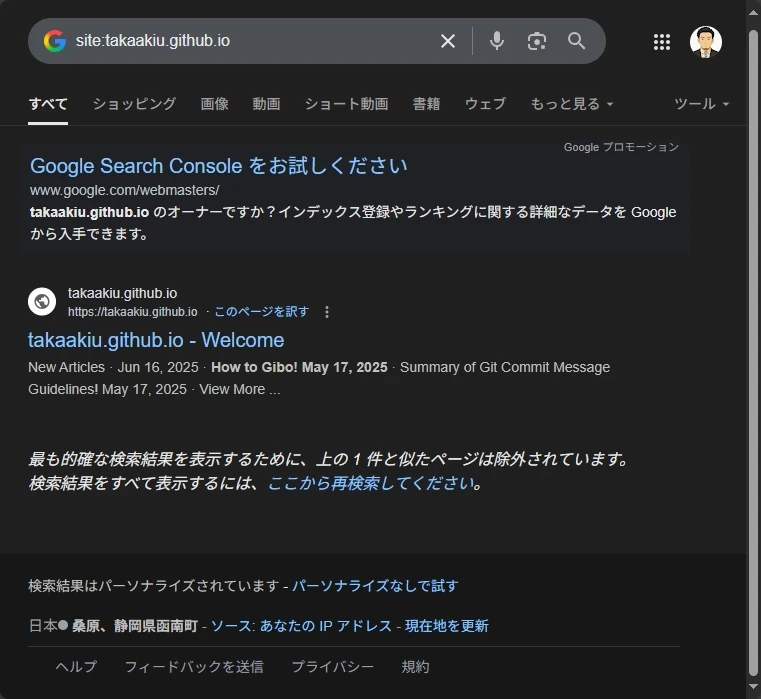Clear the search query with X
The image size is (761, 699).
point(447,41)
